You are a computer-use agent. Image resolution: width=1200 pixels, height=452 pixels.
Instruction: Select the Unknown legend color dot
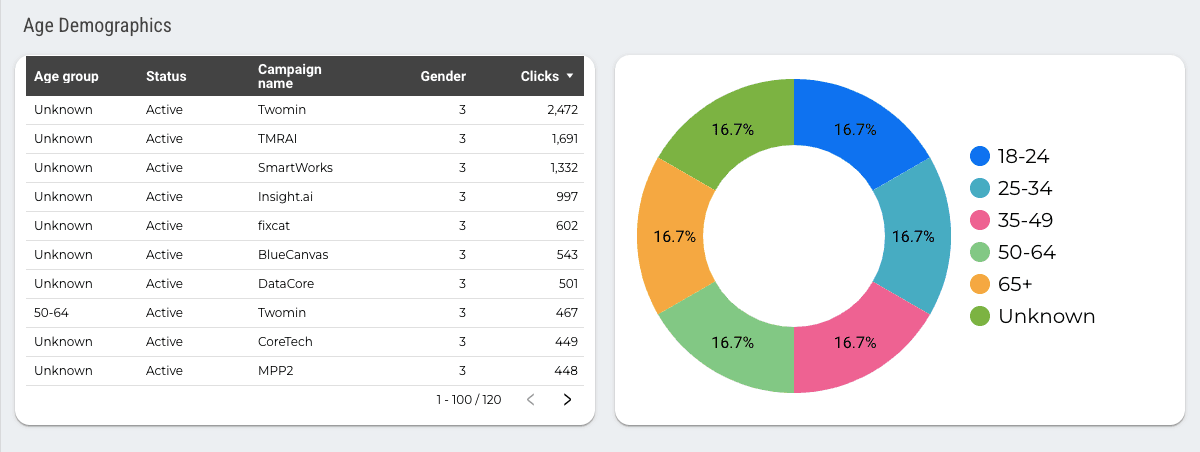[980, 316]
